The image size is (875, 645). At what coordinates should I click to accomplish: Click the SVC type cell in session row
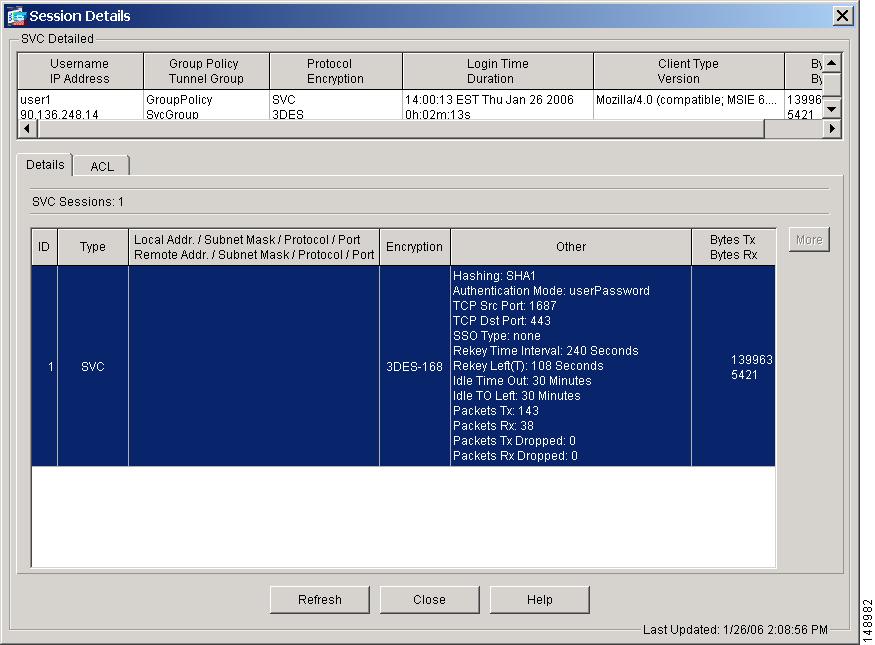point(93,367)
